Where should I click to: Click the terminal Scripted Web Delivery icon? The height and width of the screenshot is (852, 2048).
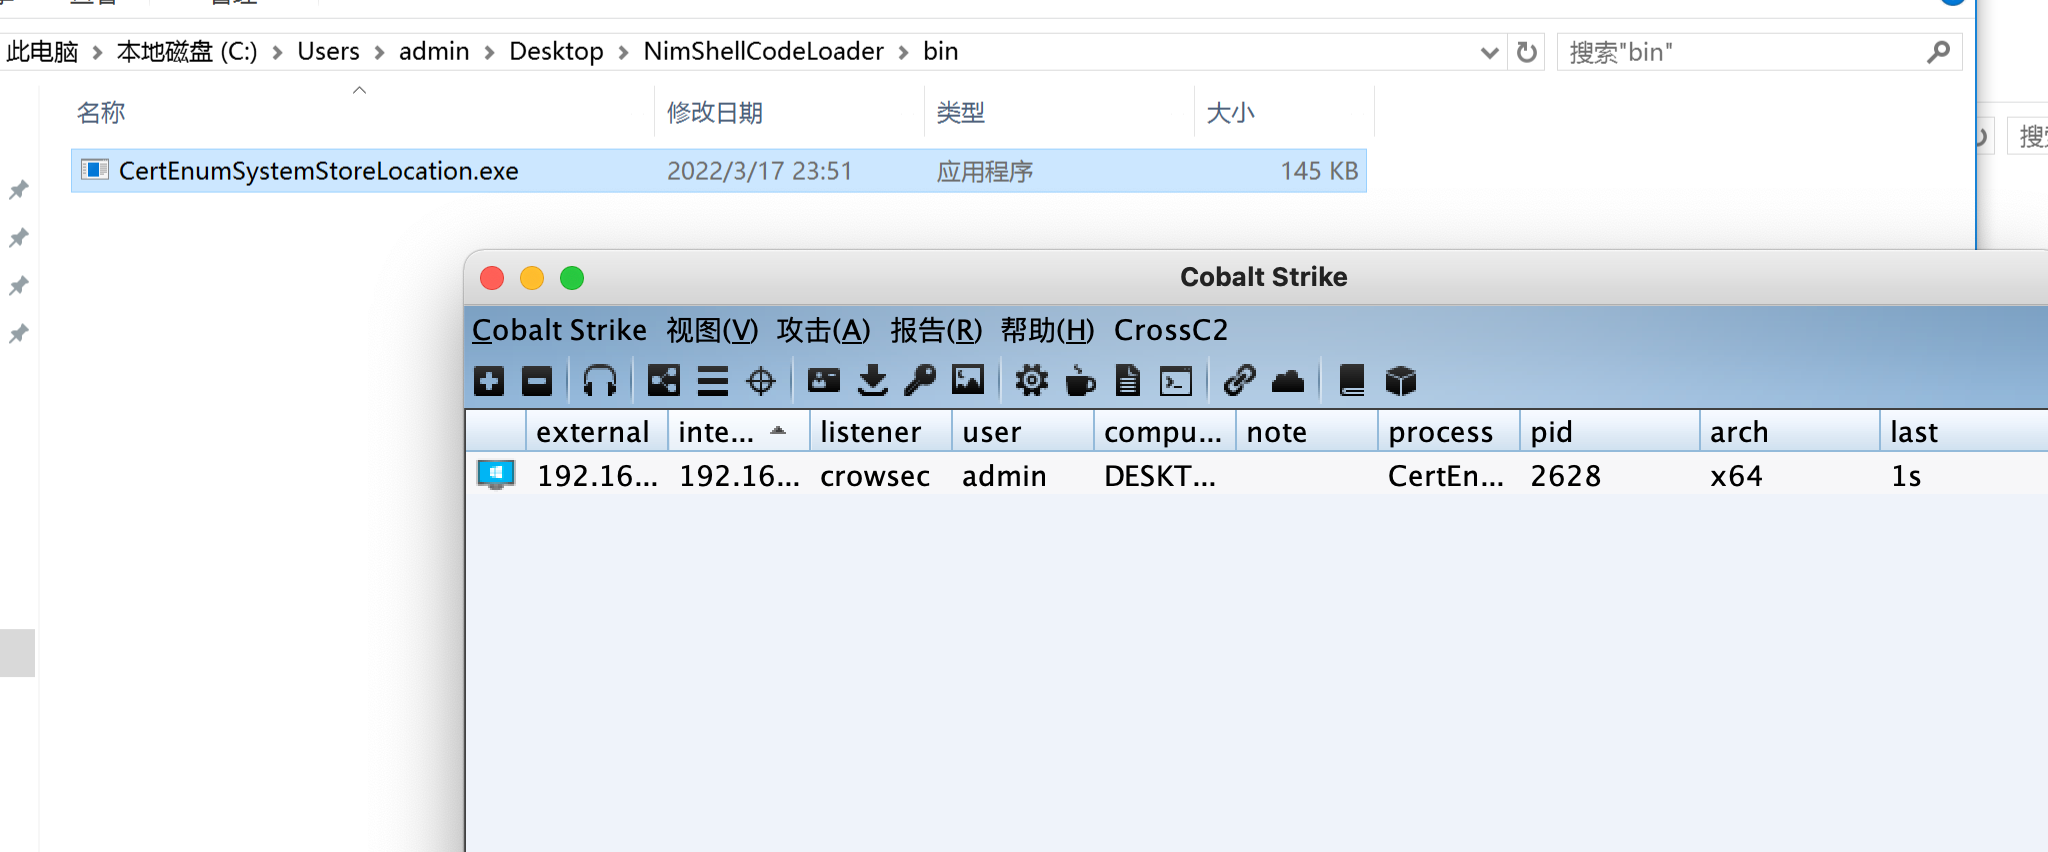coord(1176,381)
